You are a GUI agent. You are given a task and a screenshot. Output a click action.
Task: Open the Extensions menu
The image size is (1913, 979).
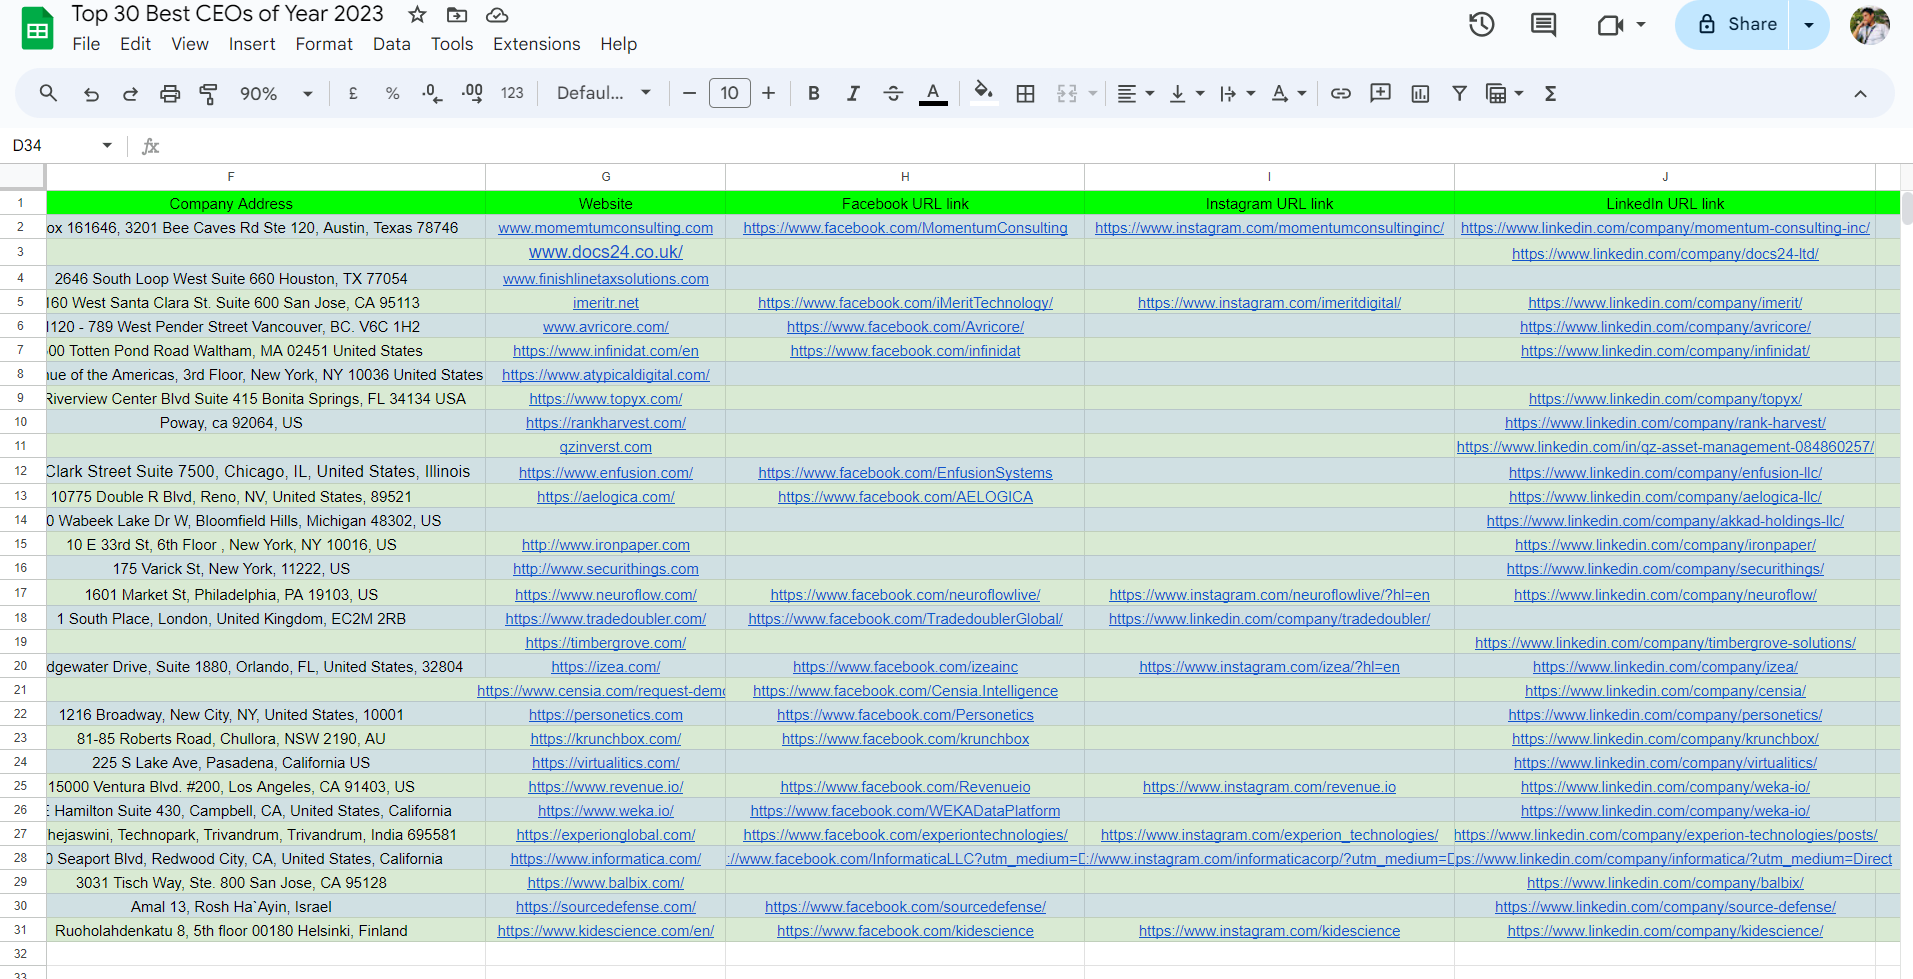pyautogui.click(x=536, y=44)
